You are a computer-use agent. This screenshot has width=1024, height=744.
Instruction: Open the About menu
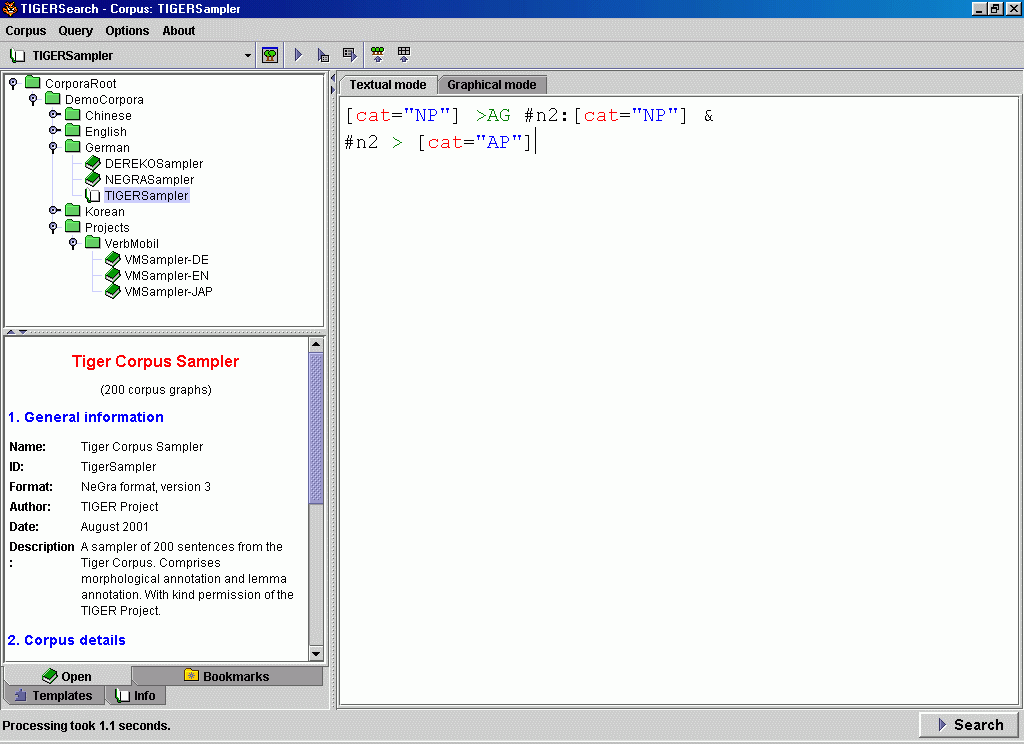coord(179,31)
